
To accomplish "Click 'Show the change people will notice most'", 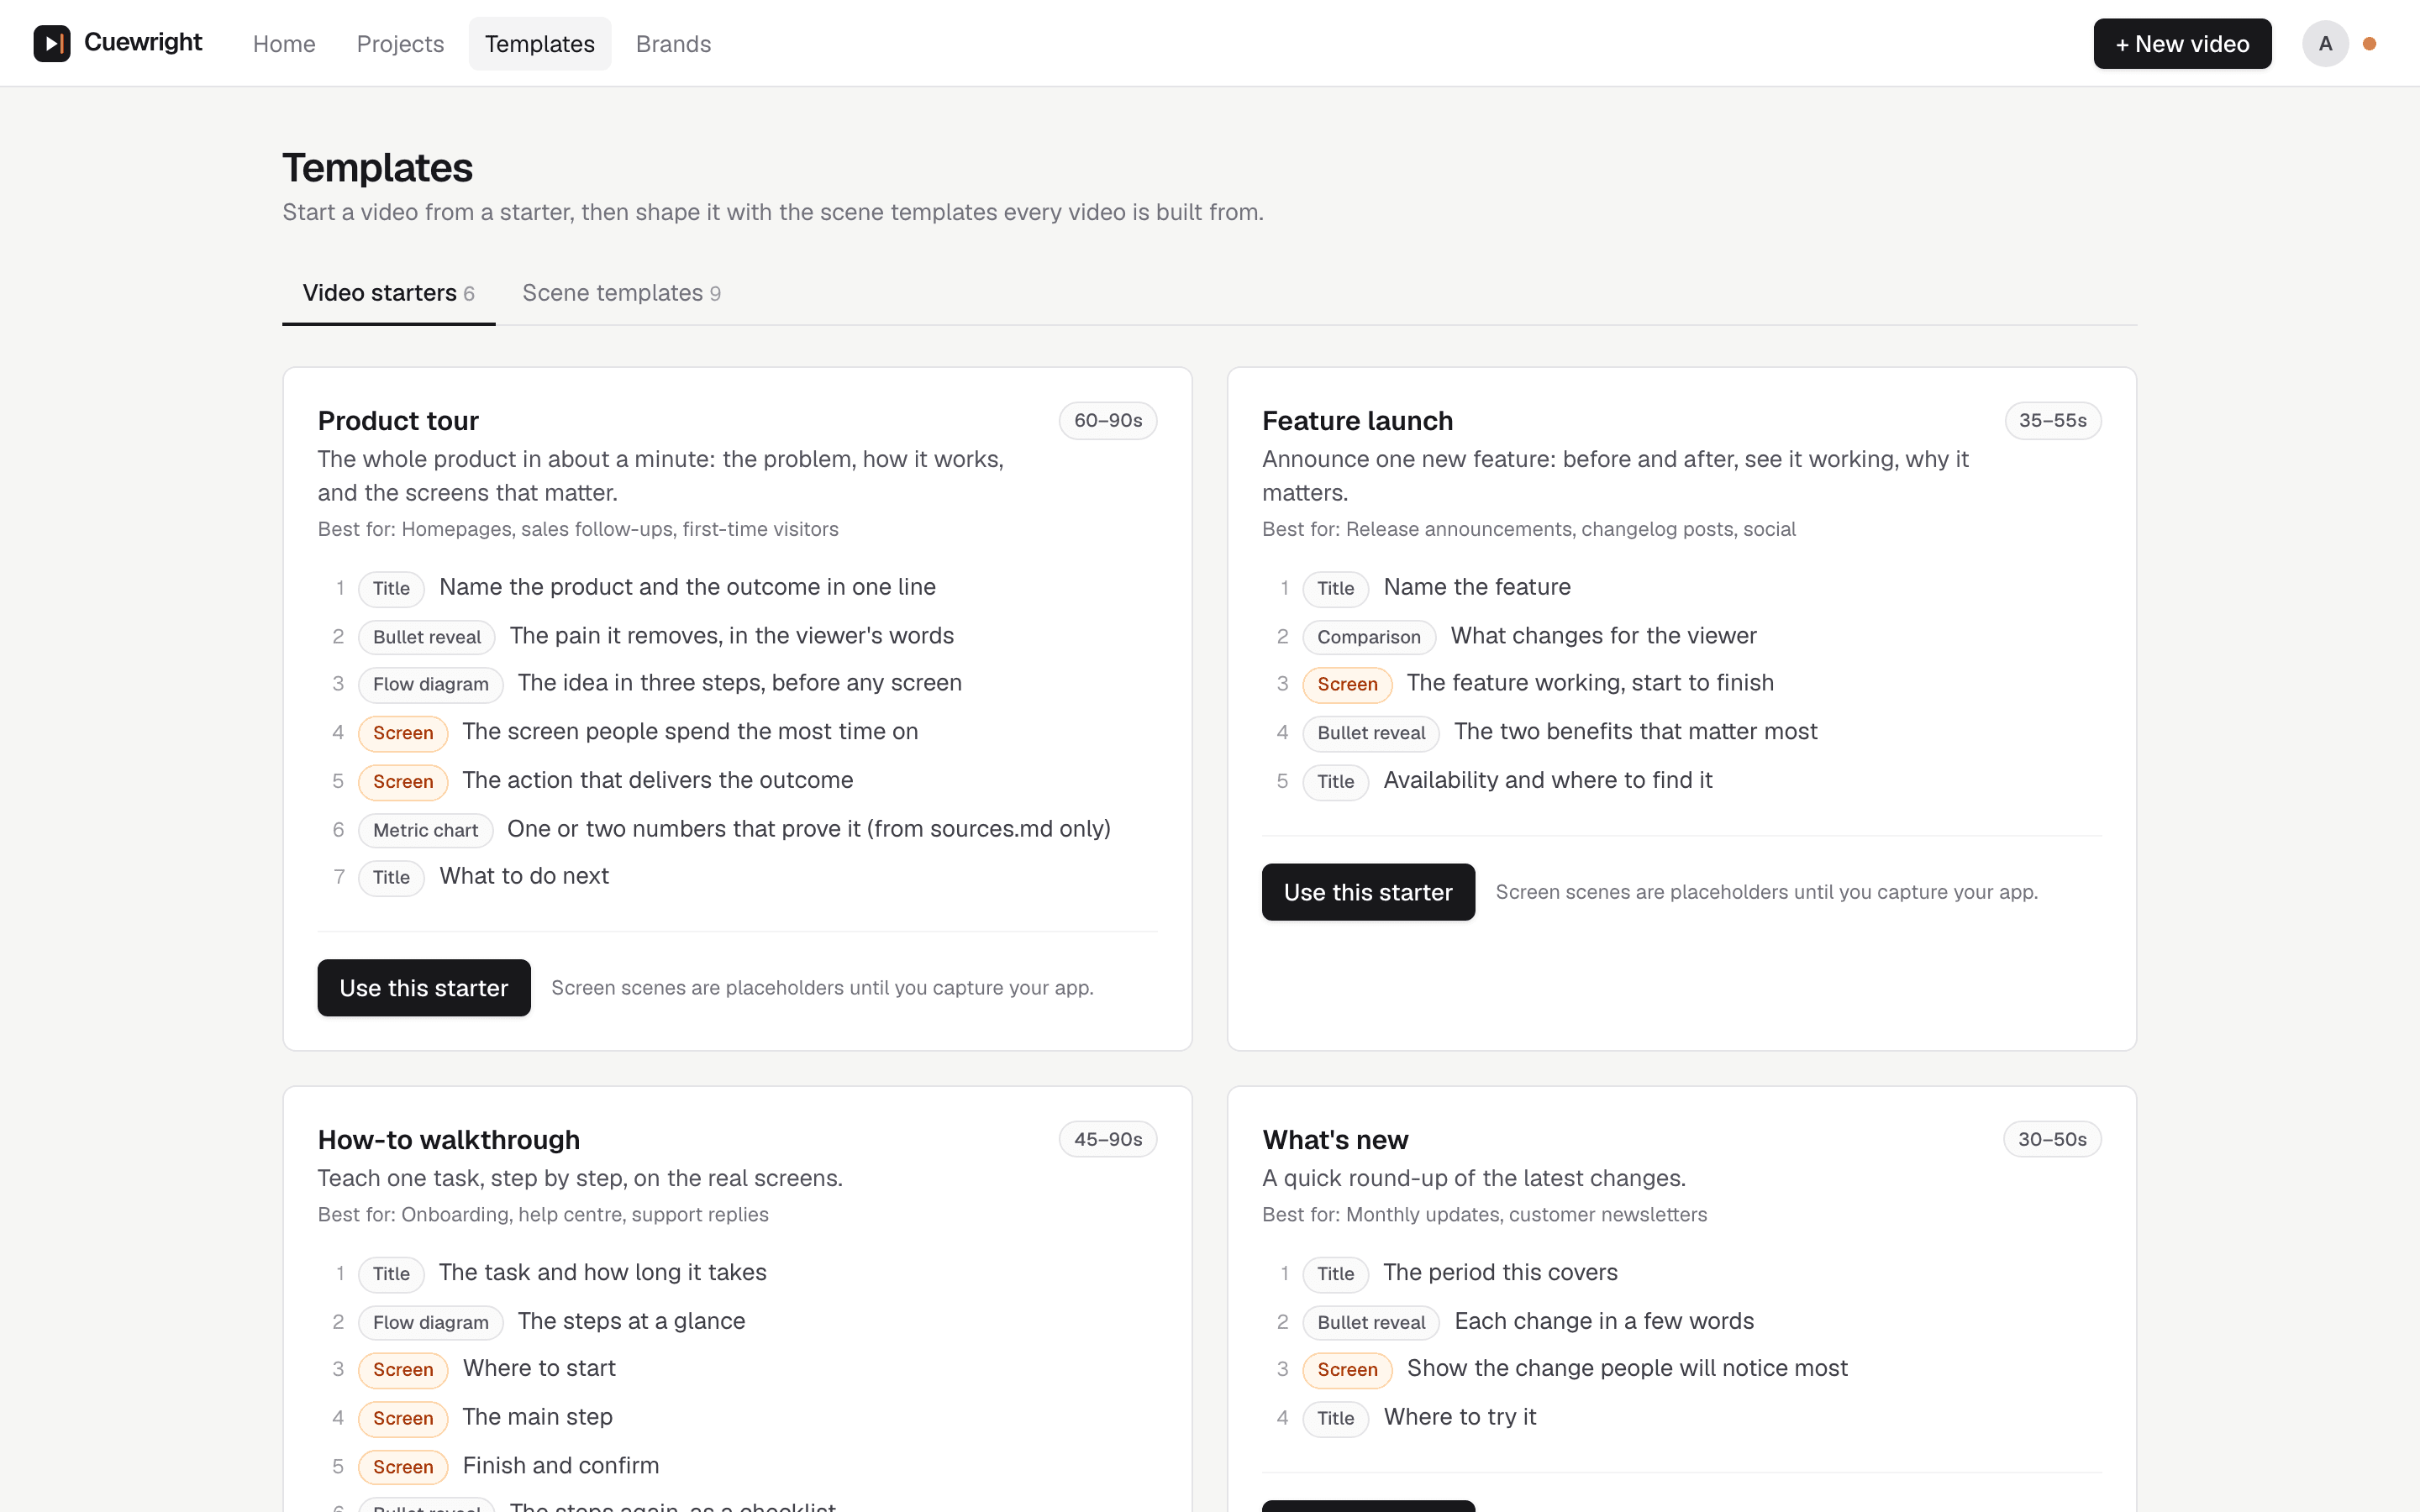I will click(1627, 1368).
